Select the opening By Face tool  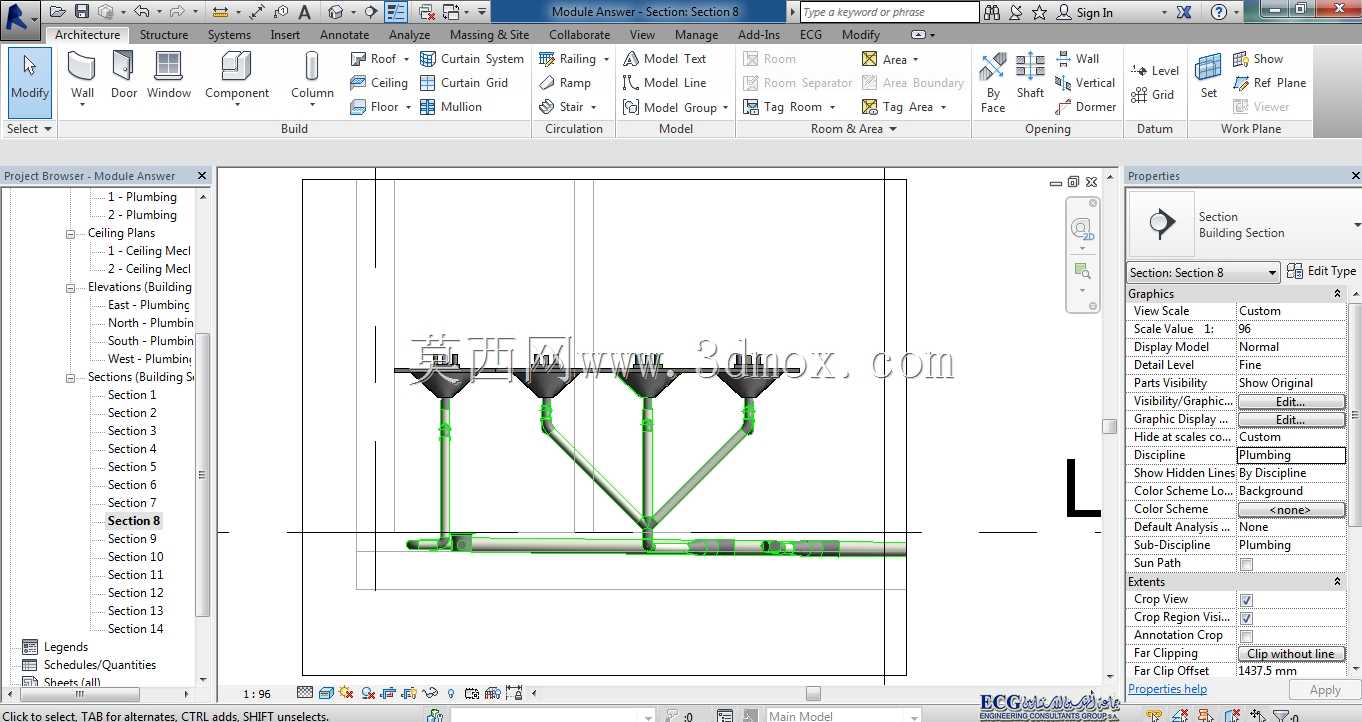tap(993, 82)
